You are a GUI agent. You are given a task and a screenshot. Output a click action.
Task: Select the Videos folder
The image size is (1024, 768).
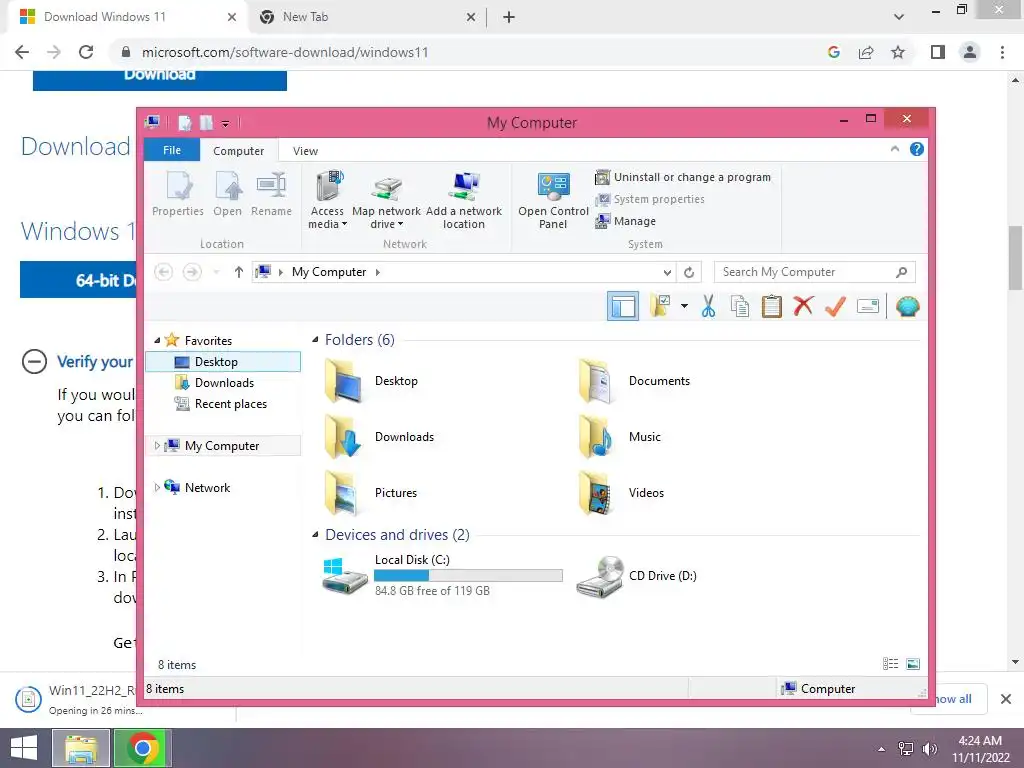click(621, 493)
